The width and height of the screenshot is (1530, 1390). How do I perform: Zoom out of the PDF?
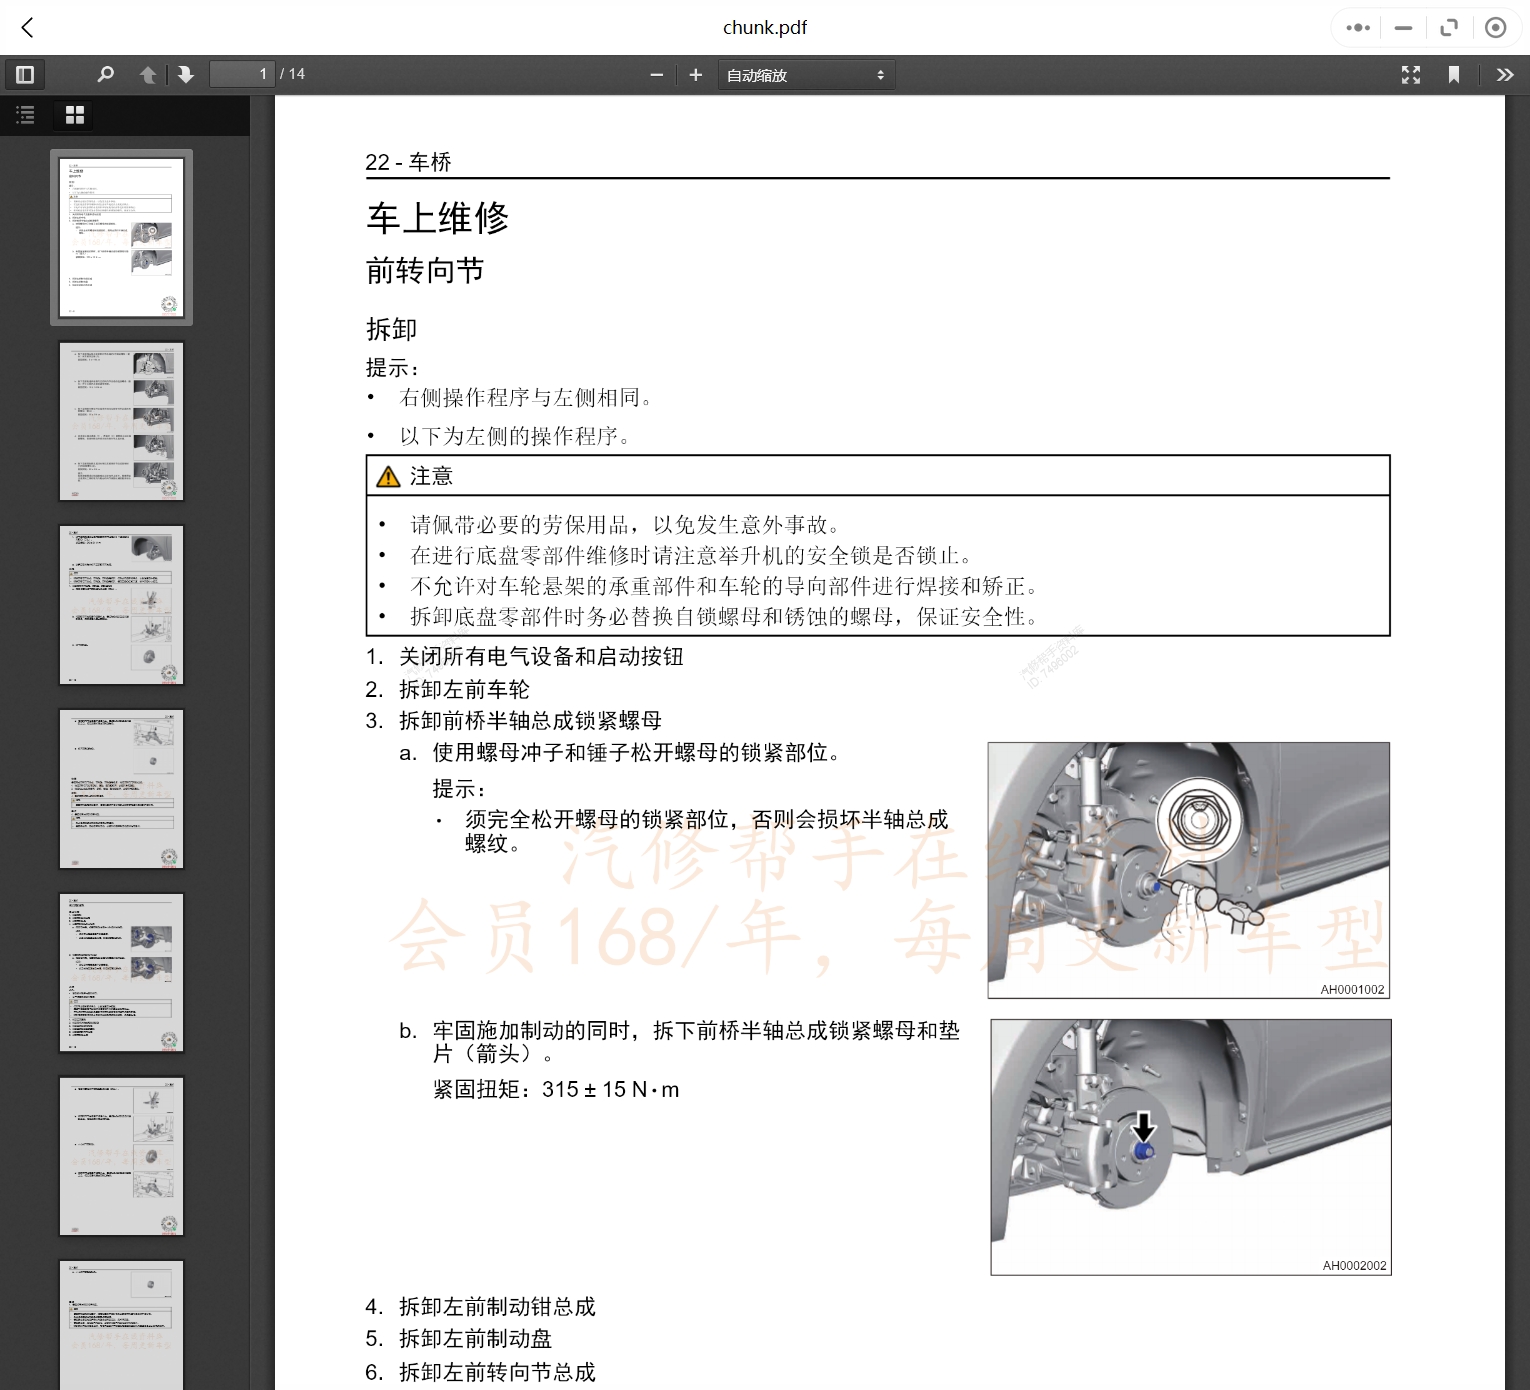tap(656, 74)
